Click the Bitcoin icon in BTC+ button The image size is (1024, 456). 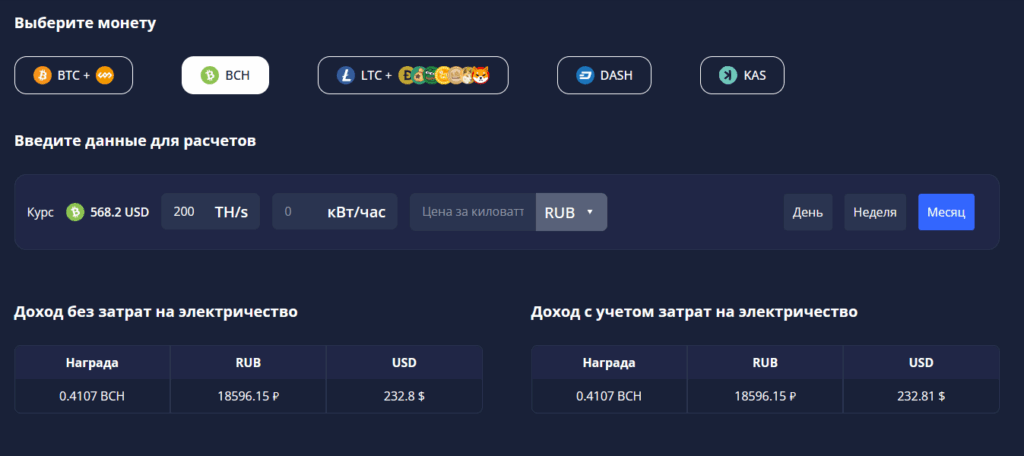click(x=42, y=75)
